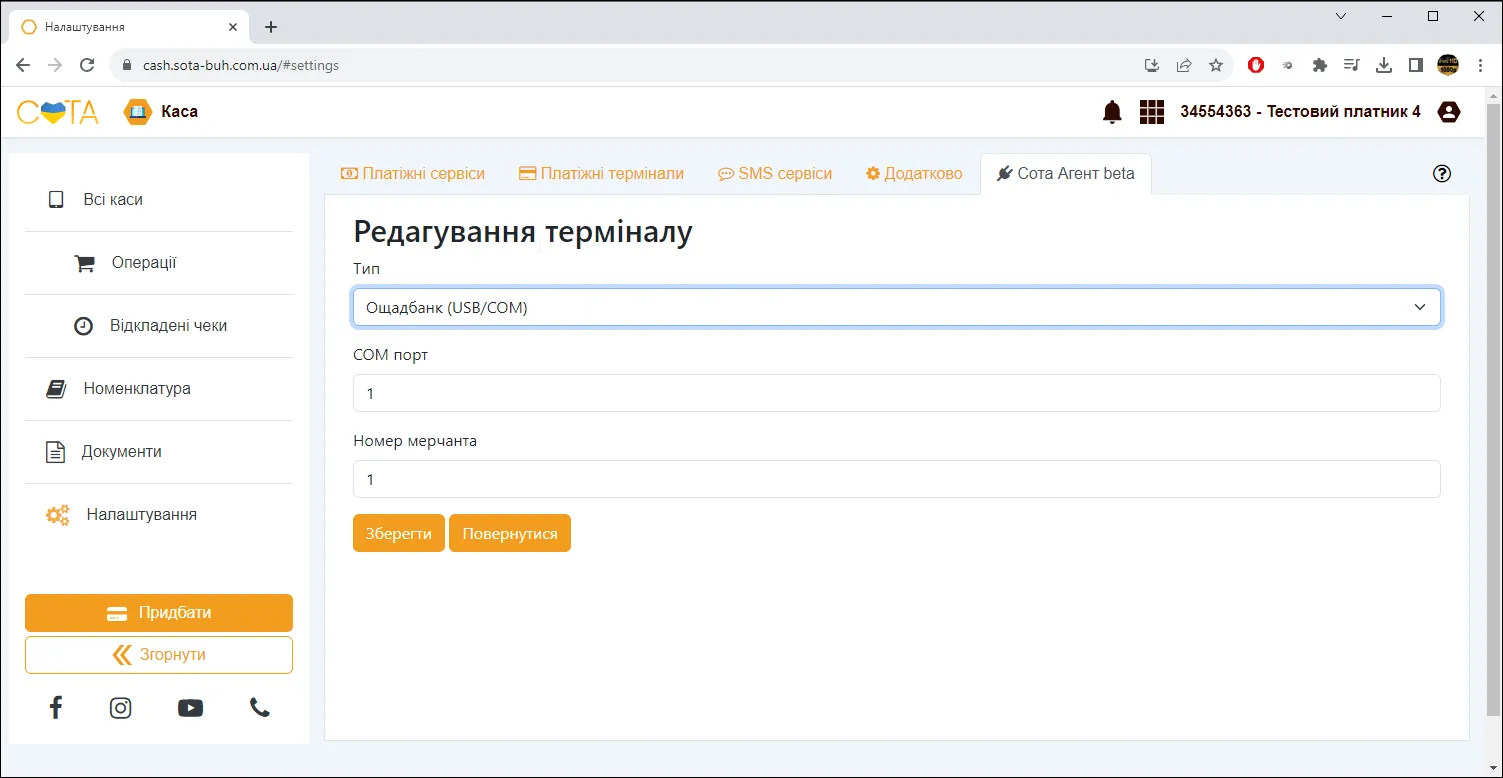Click the address bar URL
This screenshot has width=1503, height=778.
point(241,65)
